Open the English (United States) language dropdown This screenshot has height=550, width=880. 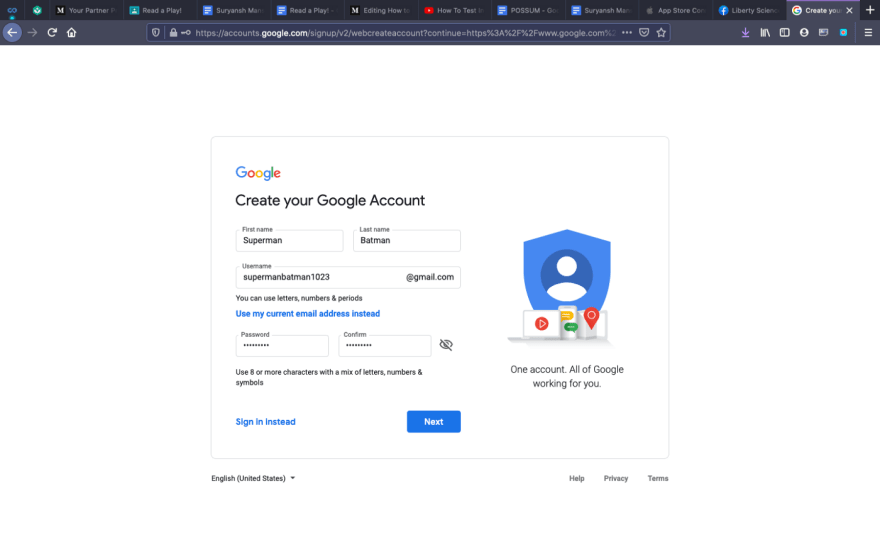253,478
